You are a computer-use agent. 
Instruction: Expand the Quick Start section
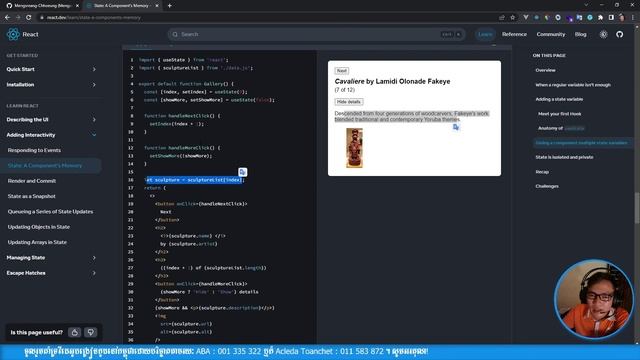94,69
